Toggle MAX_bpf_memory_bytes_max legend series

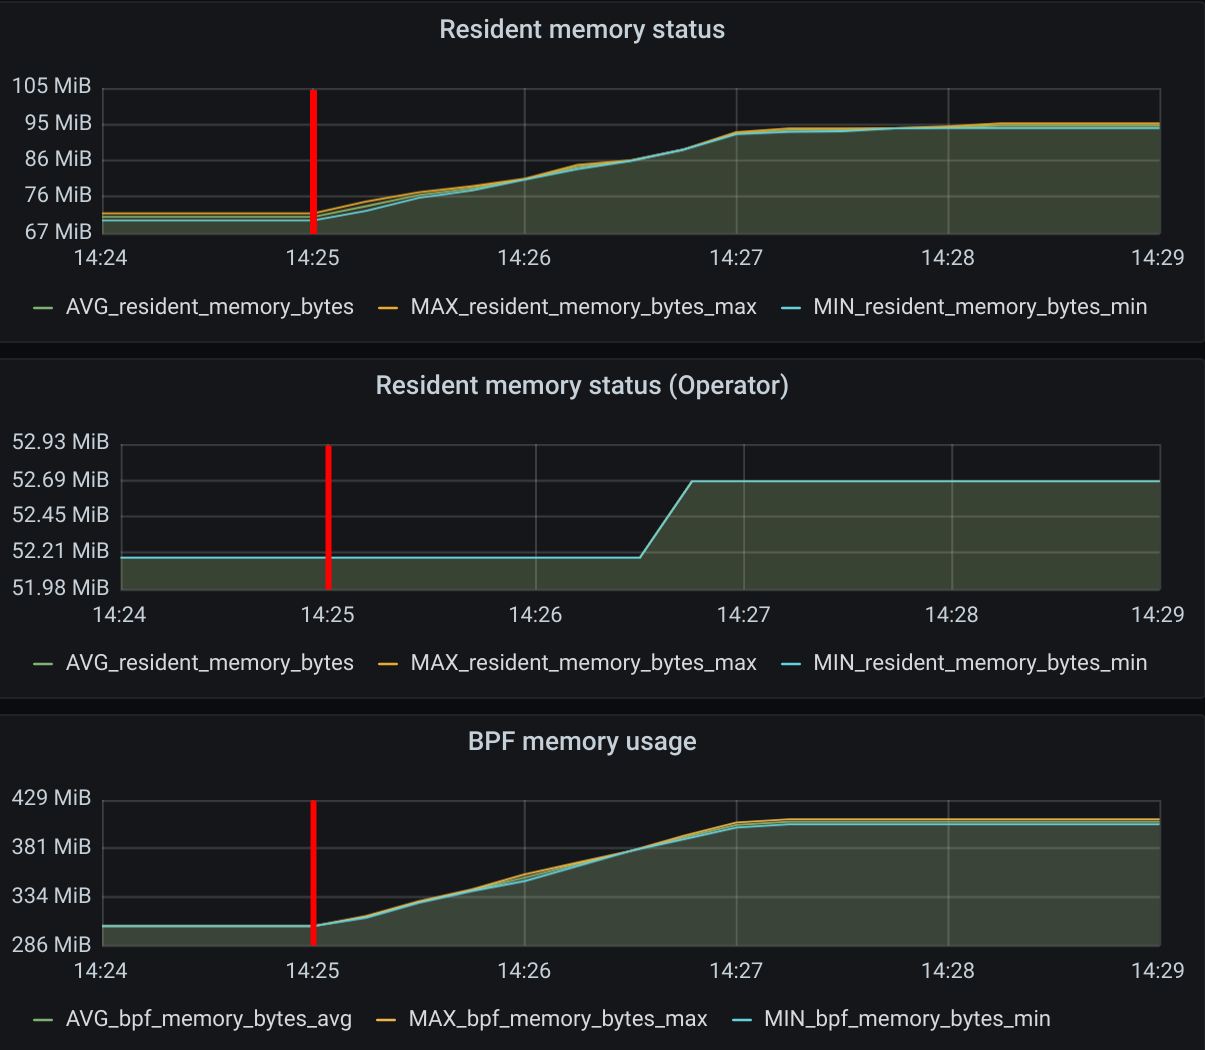pos(558,1019)
